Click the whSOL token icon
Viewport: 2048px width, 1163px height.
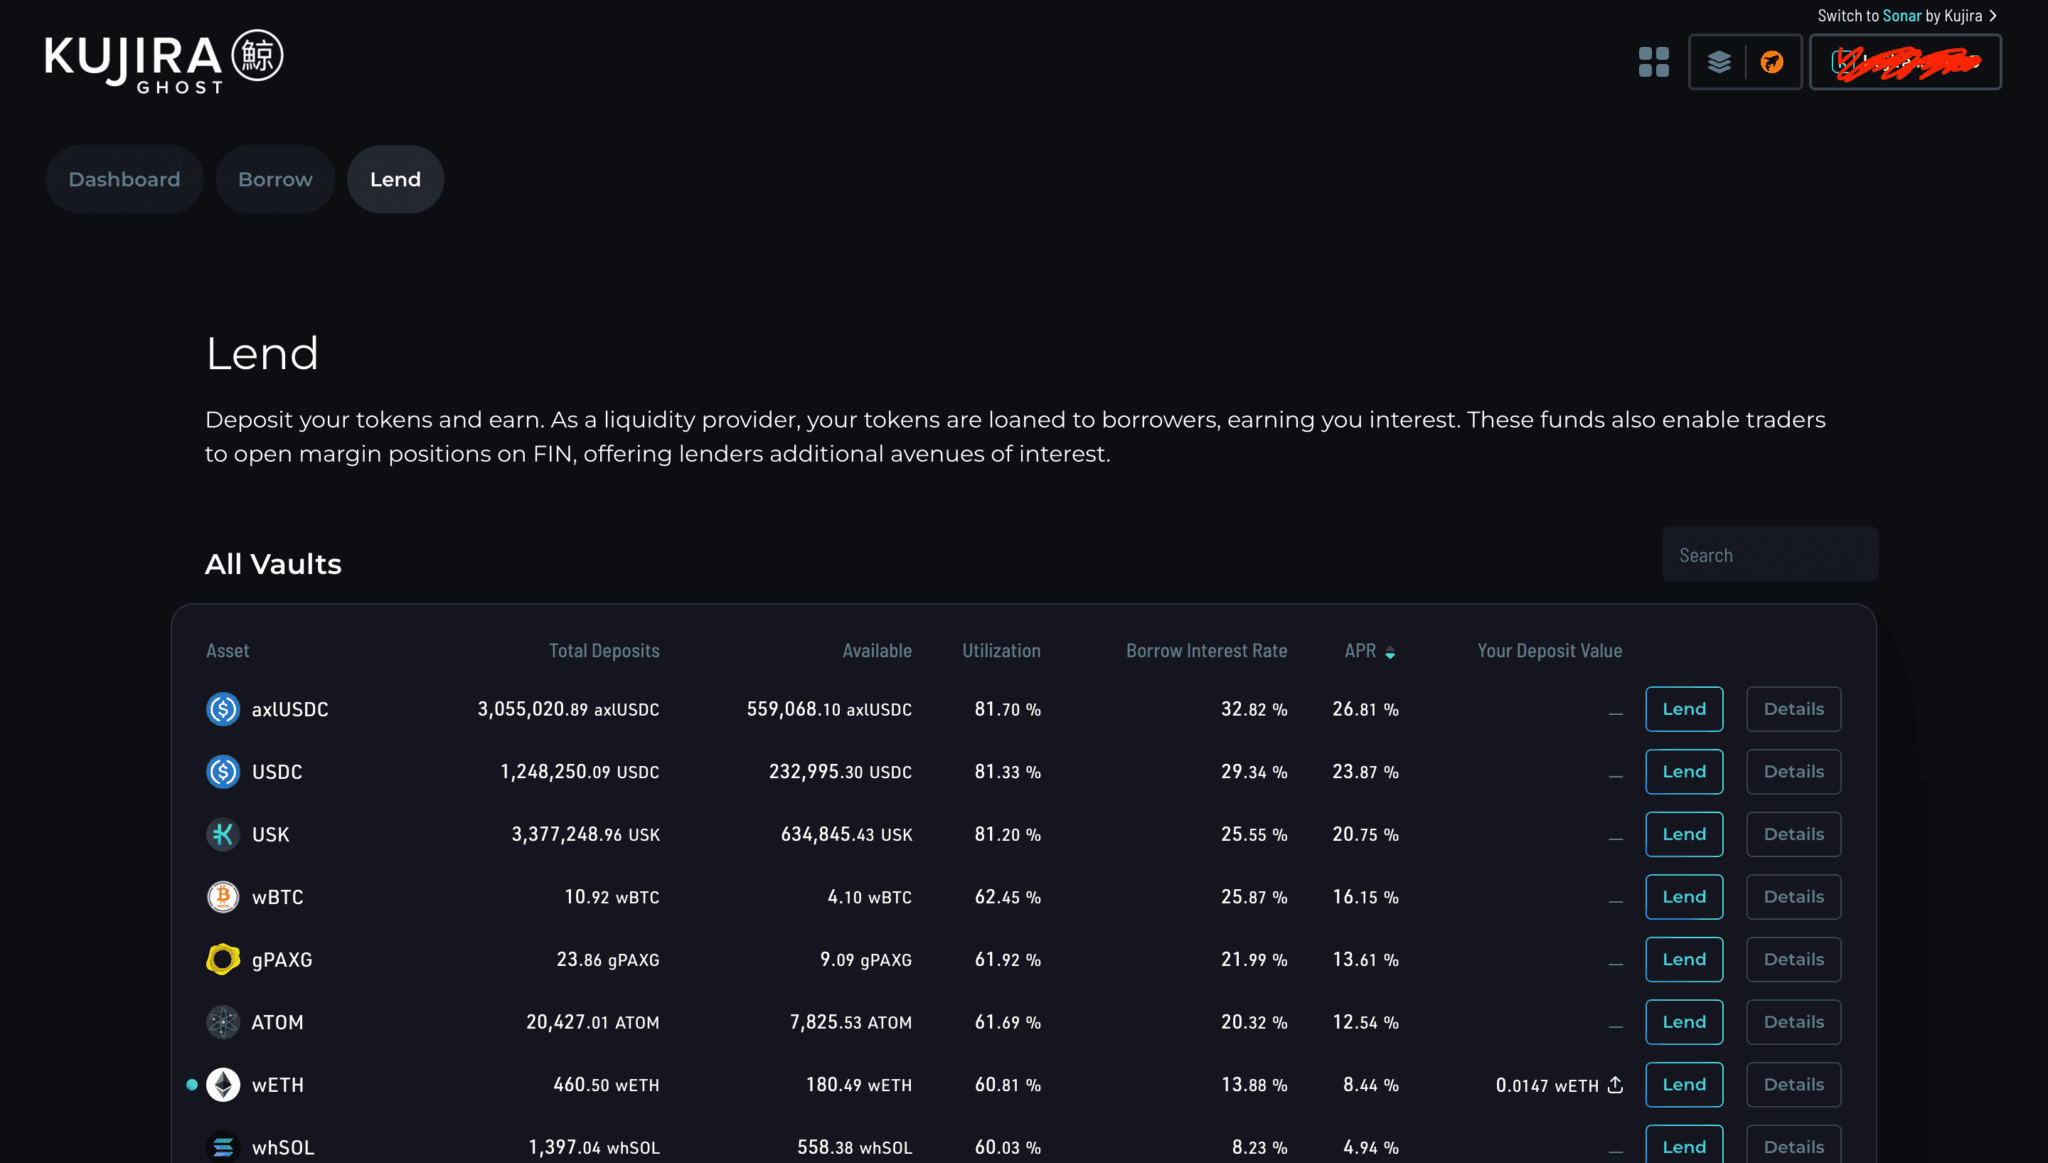pyautogui.click(x=223, y=1147)
